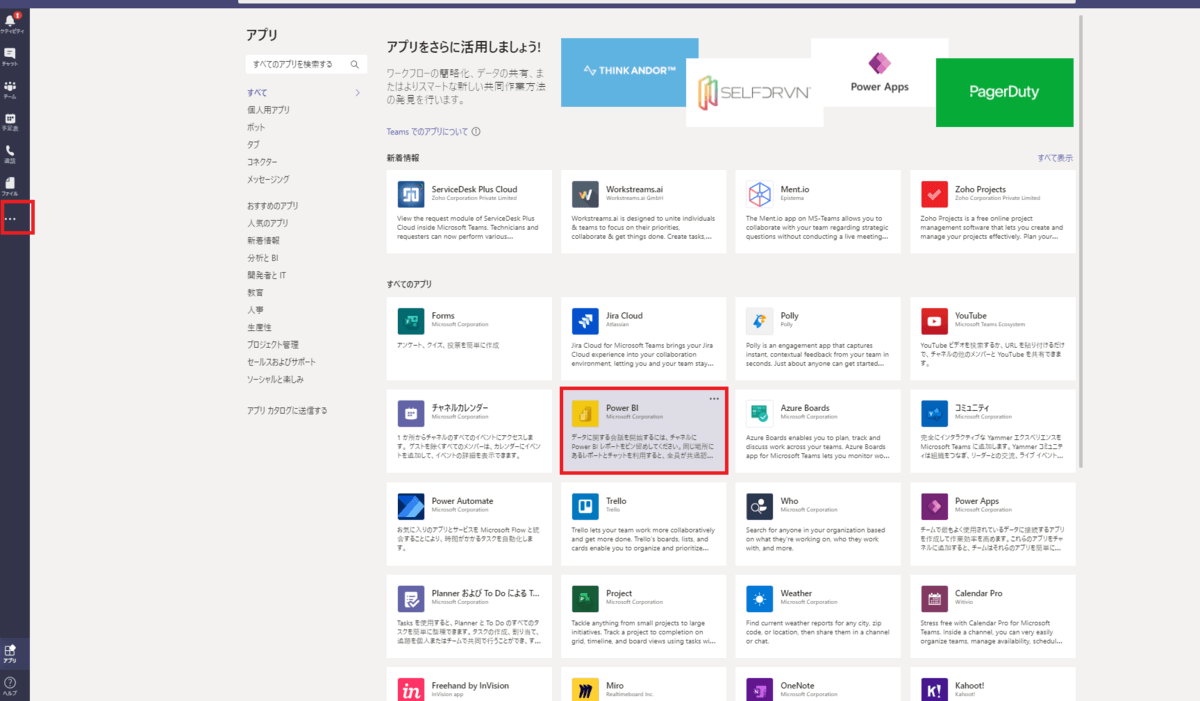Select セールスおよびサポート category
The image size is (1200, 701).
coord(281,362)
